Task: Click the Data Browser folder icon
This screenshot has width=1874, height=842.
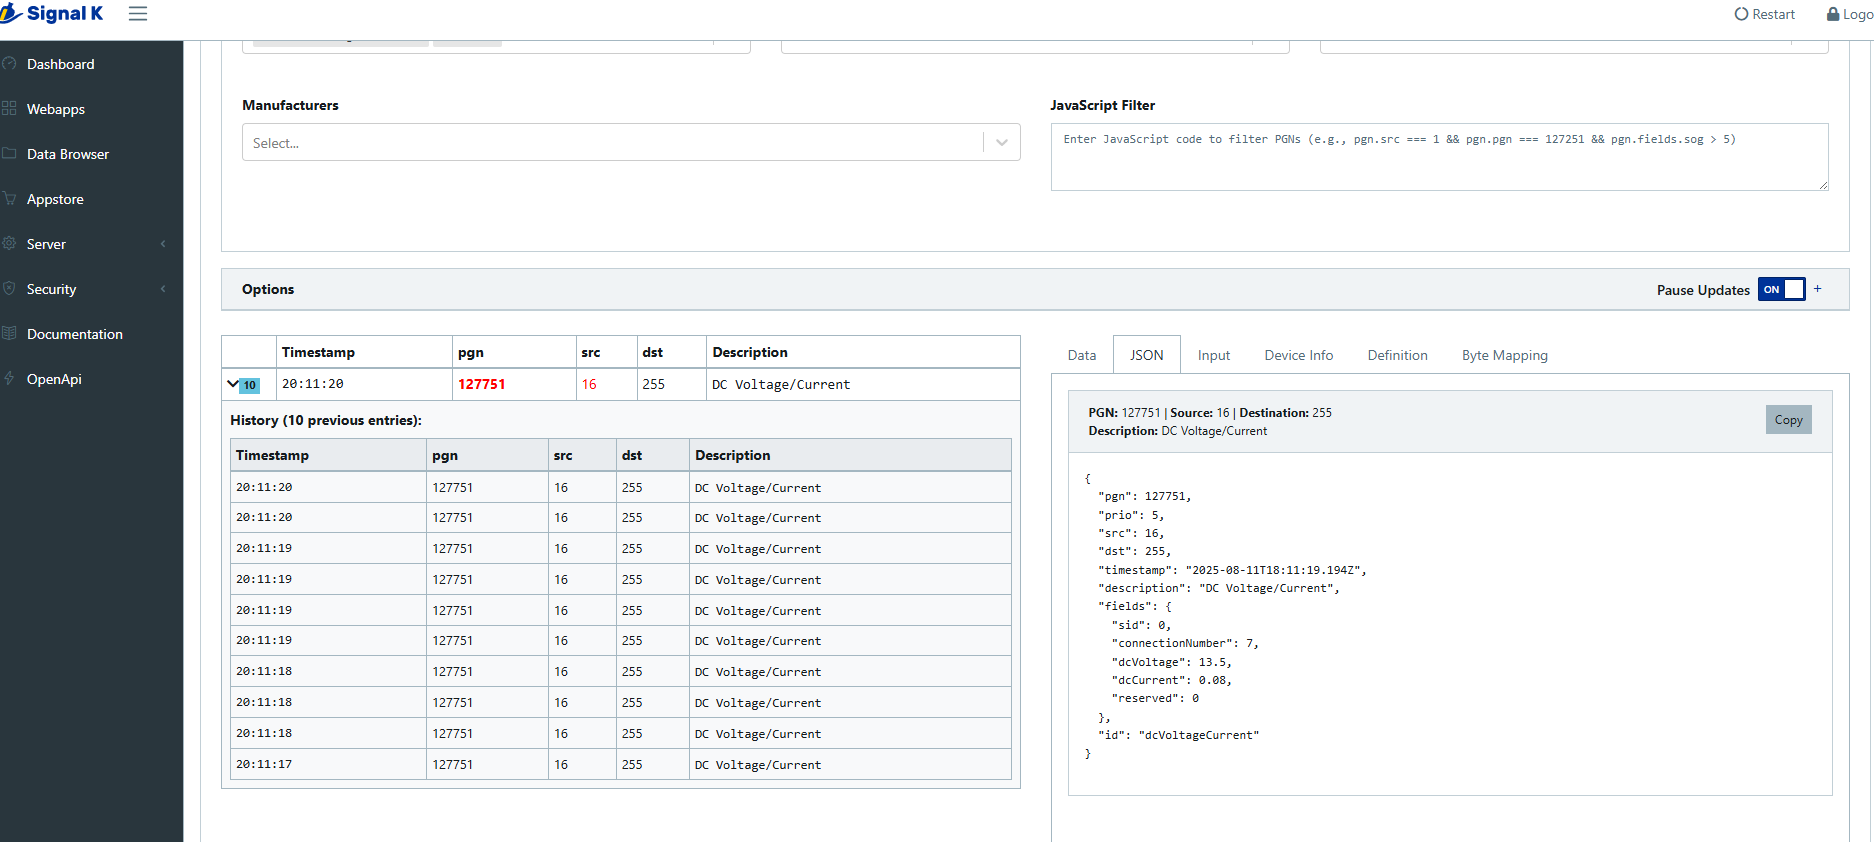Action: [x=9, y=154]
